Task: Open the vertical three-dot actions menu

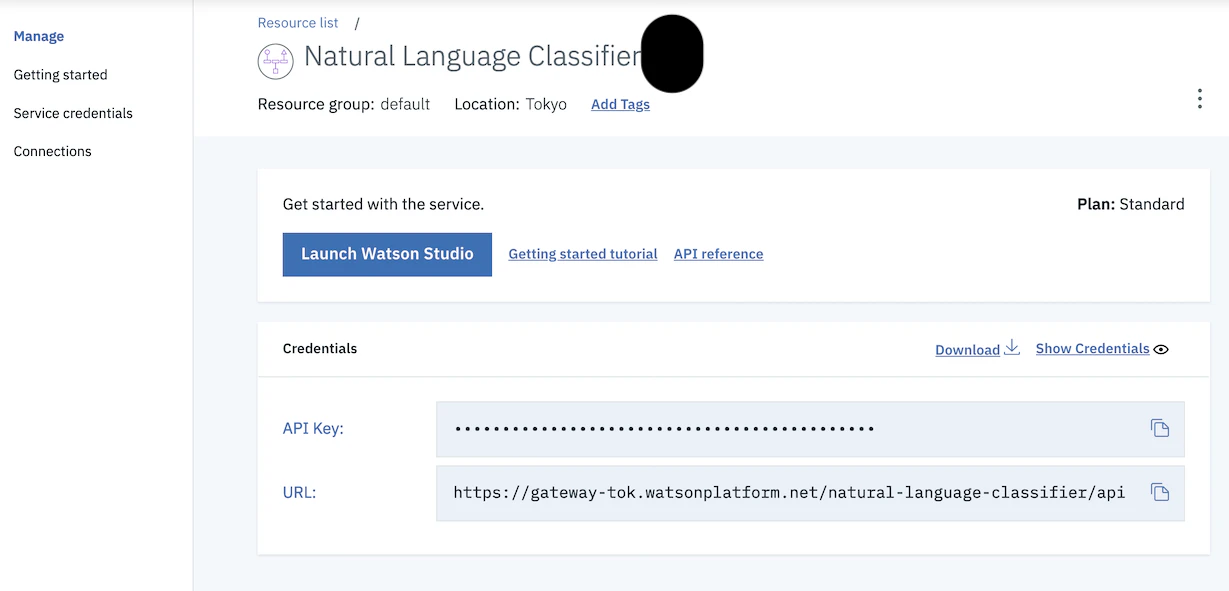Action: pos(1199,99)
